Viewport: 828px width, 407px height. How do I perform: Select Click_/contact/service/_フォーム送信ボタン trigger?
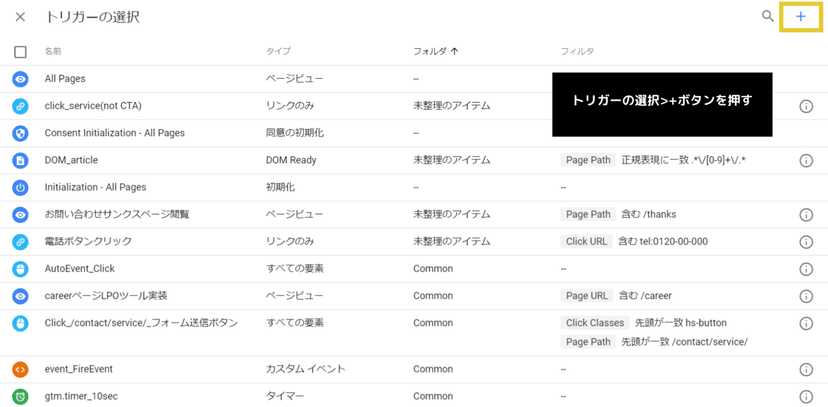141,323
